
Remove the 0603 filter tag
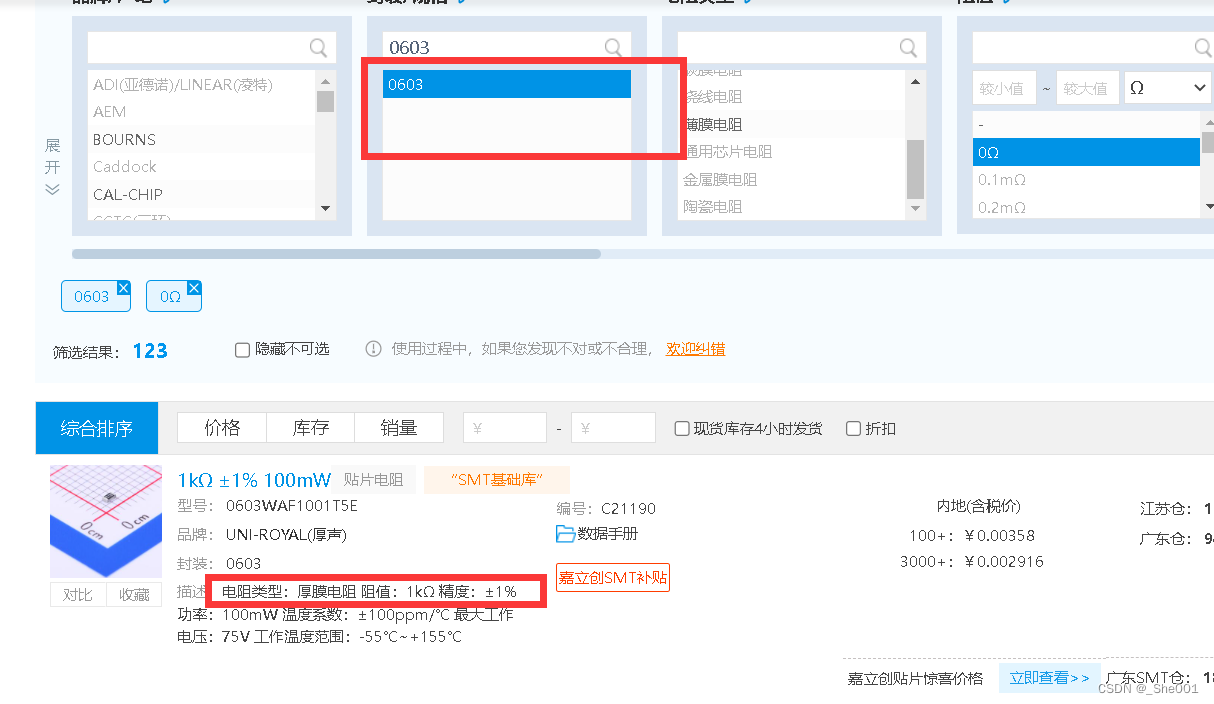coord(123,288)
